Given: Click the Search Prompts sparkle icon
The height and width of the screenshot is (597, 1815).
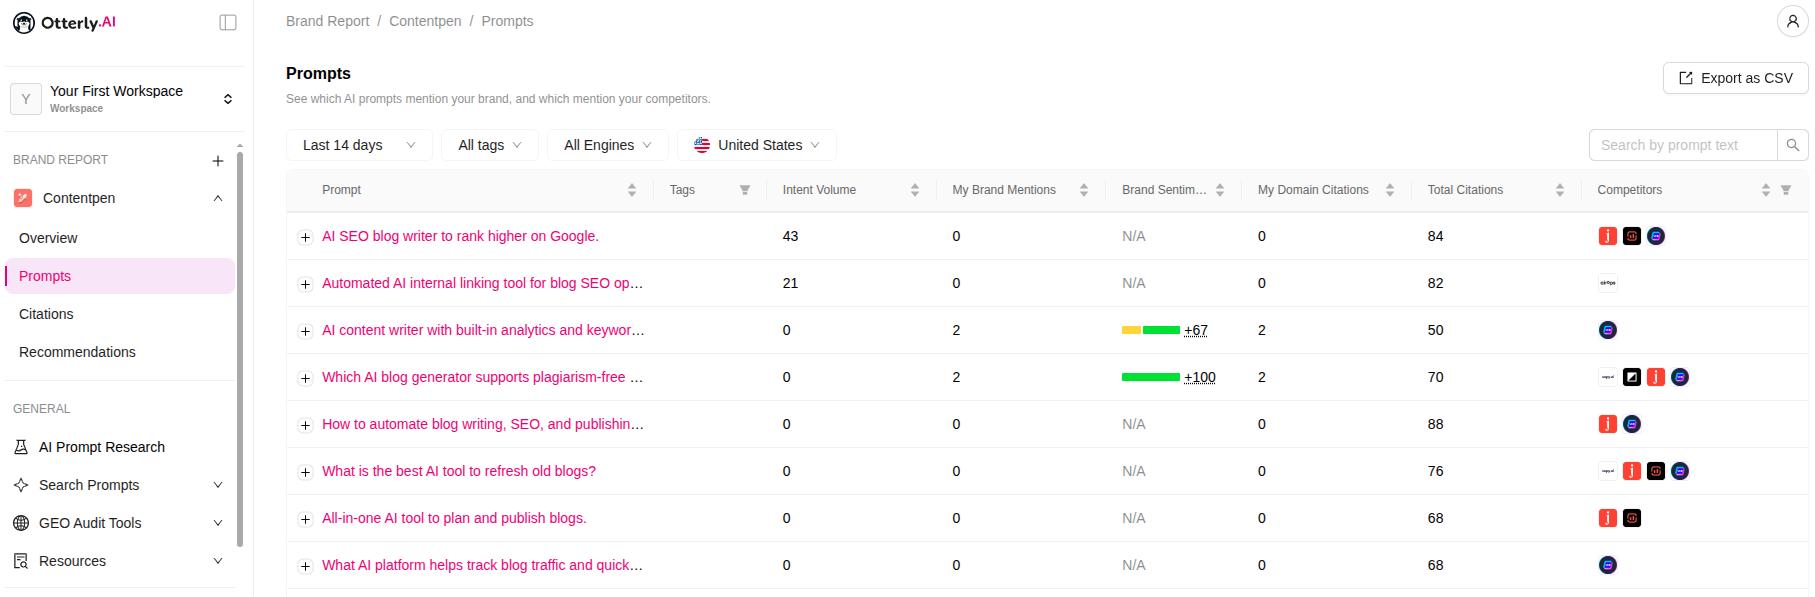Looking at the screenshot, I should (x=21, y=485).
